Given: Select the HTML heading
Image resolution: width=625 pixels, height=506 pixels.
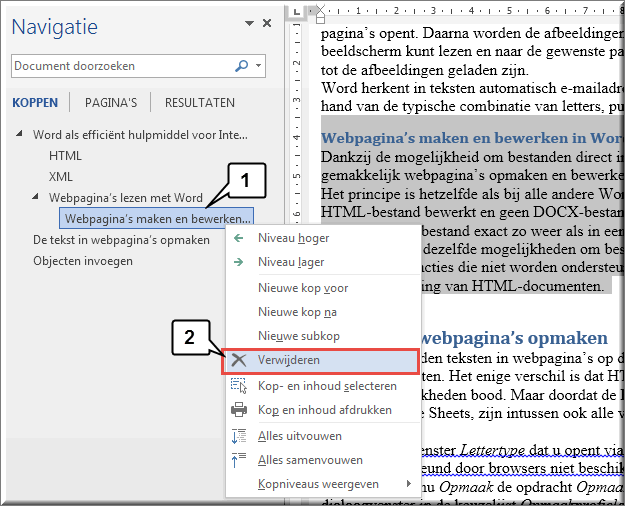Looking at the screenshot, I should 65,156.
